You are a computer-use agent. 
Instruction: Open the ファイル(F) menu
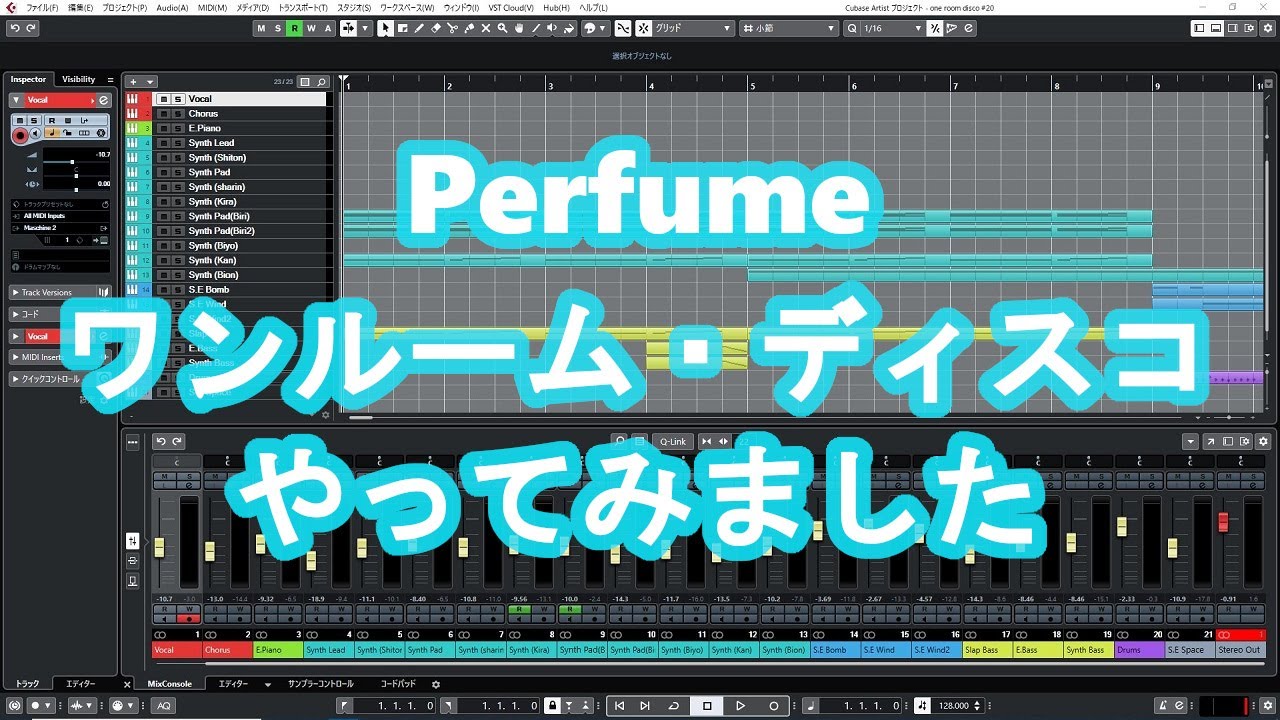[x=42, y=7]
